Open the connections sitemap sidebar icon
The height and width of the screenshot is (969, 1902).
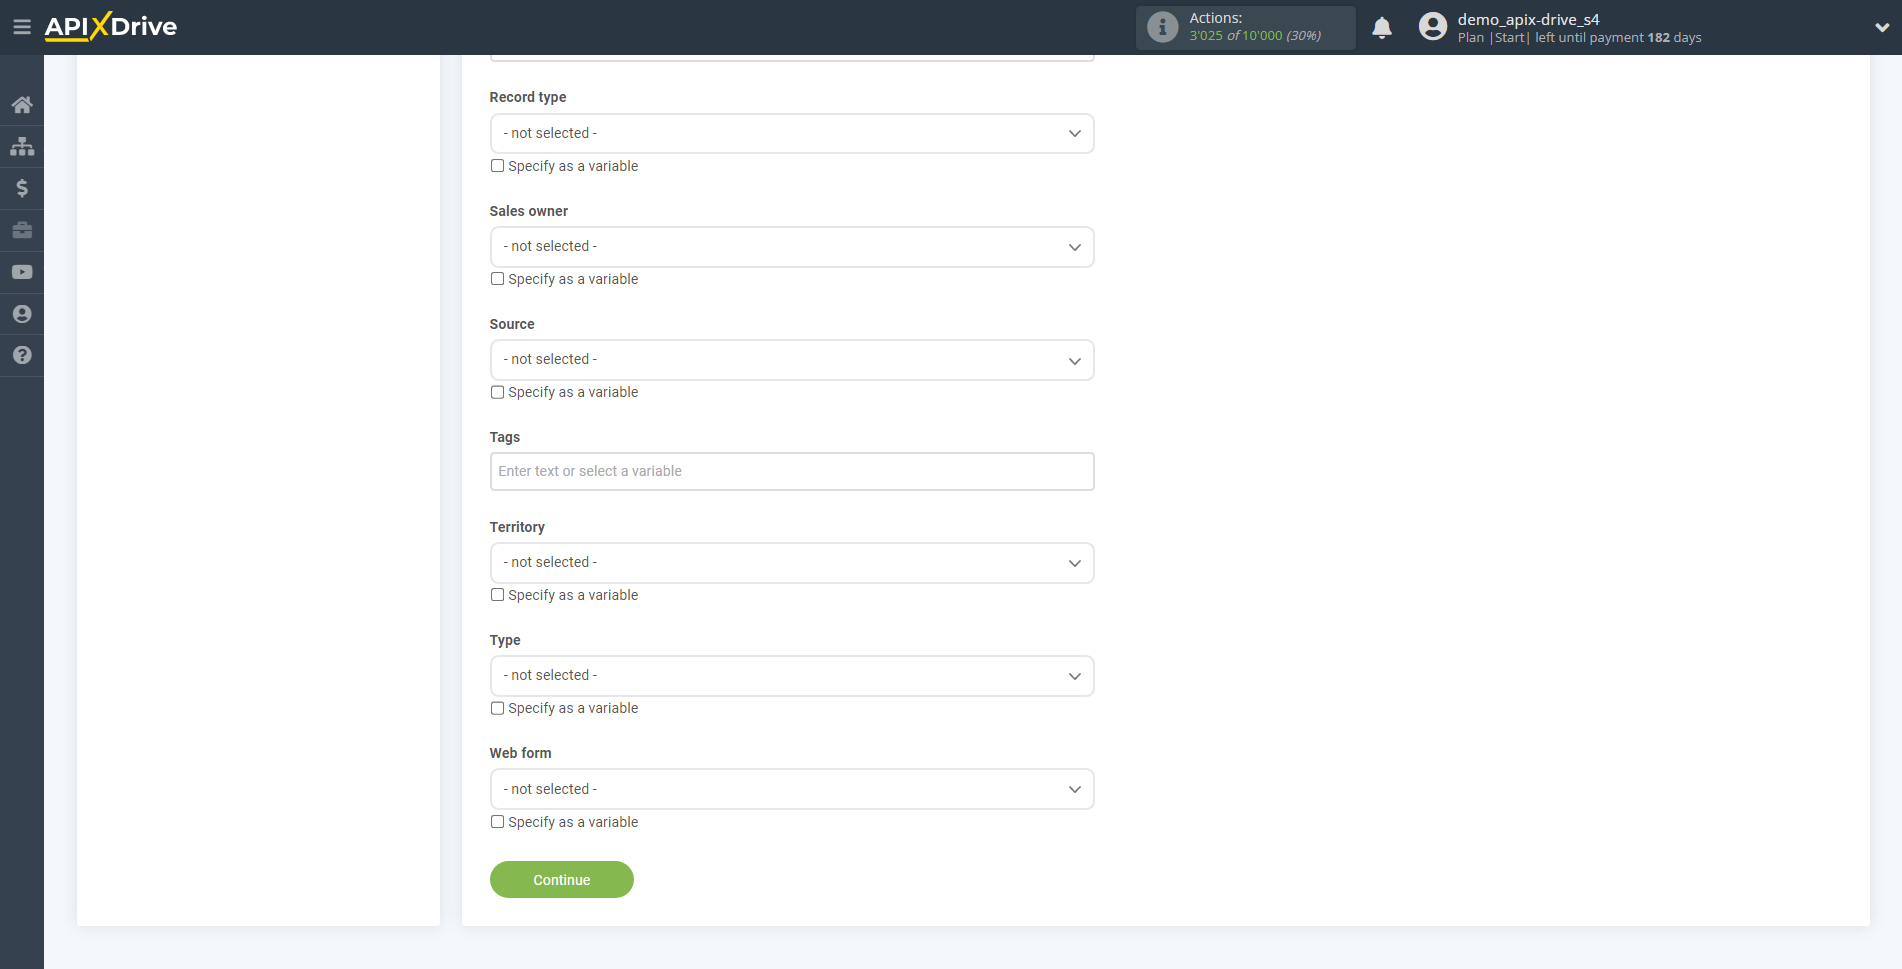click(x=22, y=147)
